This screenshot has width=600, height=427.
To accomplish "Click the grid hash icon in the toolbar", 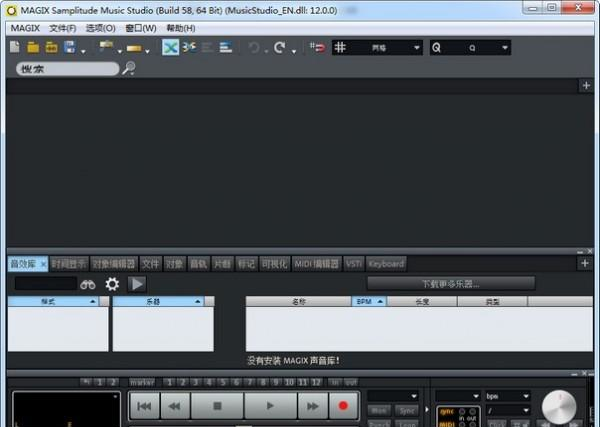I will click(x=340, y=47).
